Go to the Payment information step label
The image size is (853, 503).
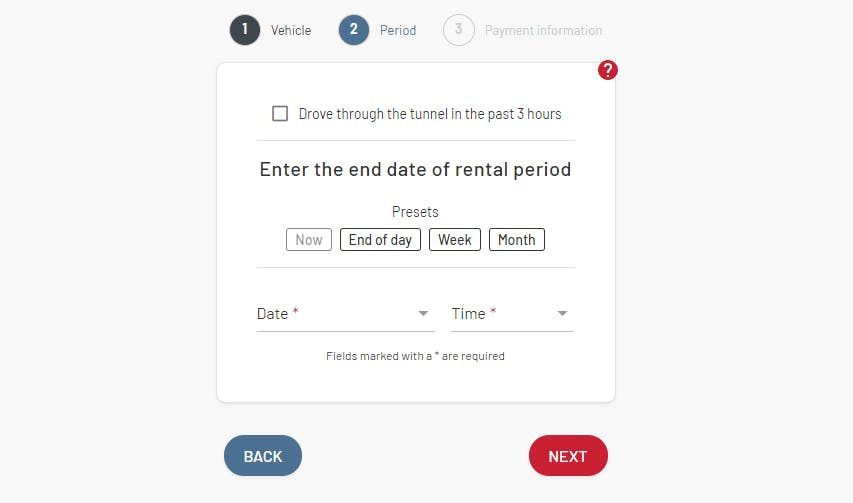(543, 30)
